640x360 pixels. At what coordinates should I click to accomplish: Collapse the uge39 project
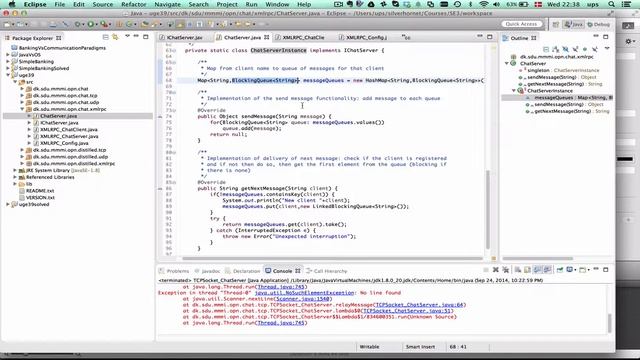pyautogui.click(x=8, y=75)
